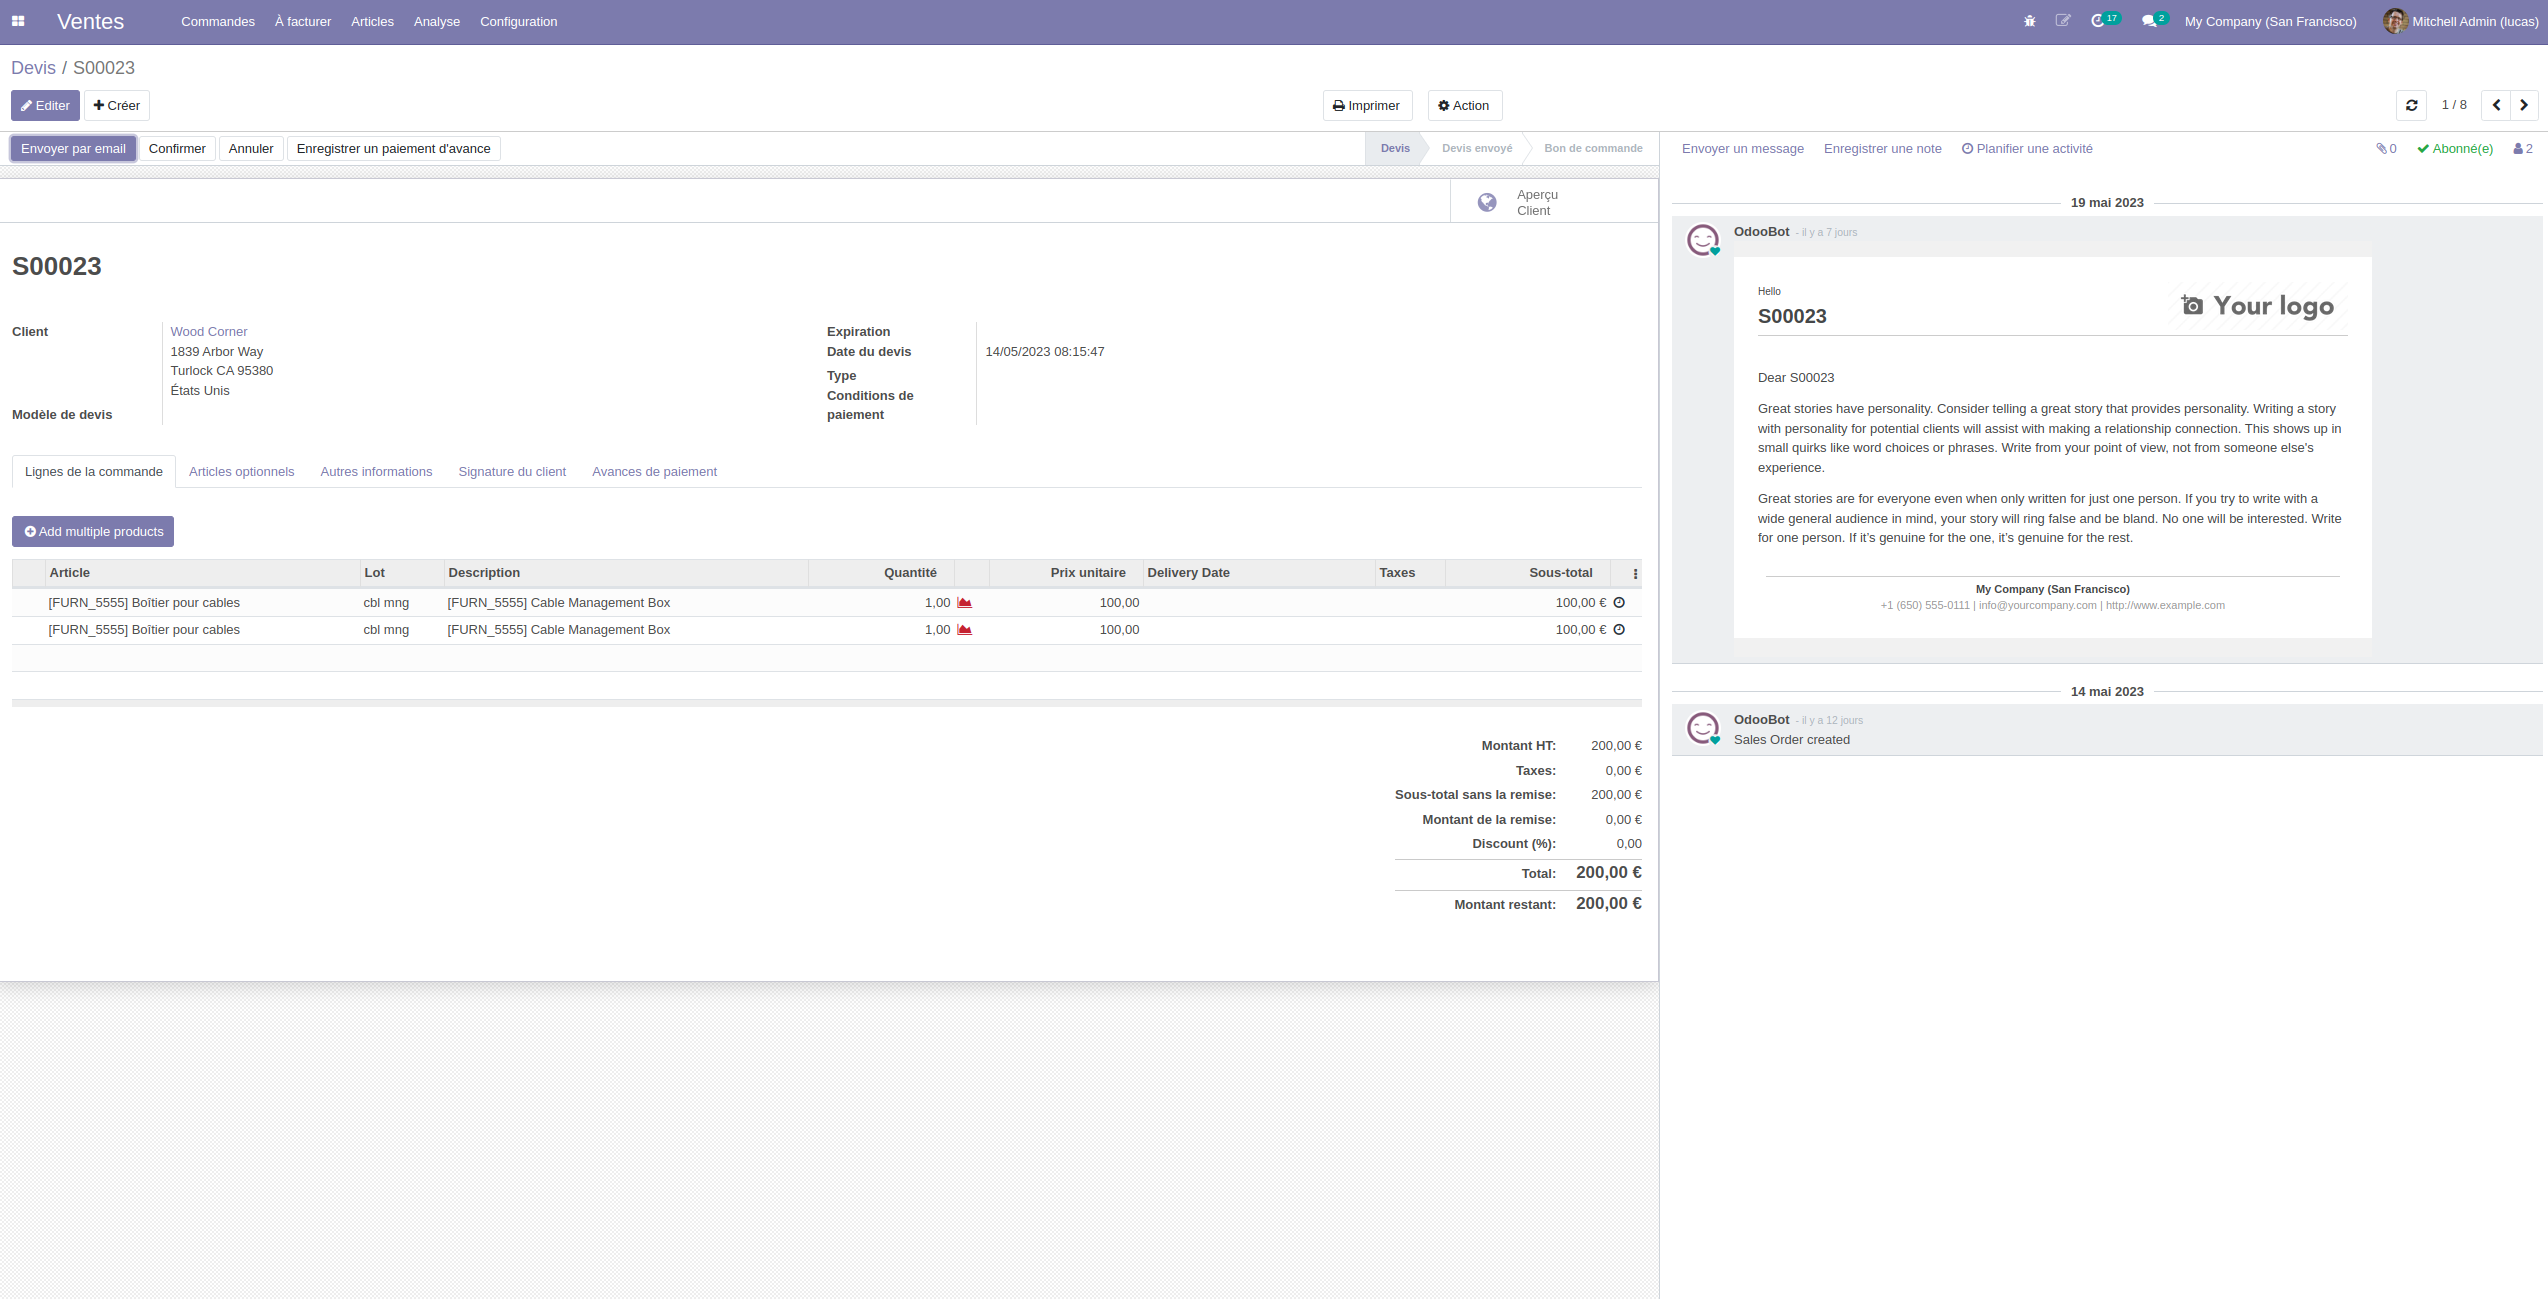The width and height of the screenshot is (2548, 1299).
Task: Expand the Imprimer dropdown
Action: (1366, 106)
